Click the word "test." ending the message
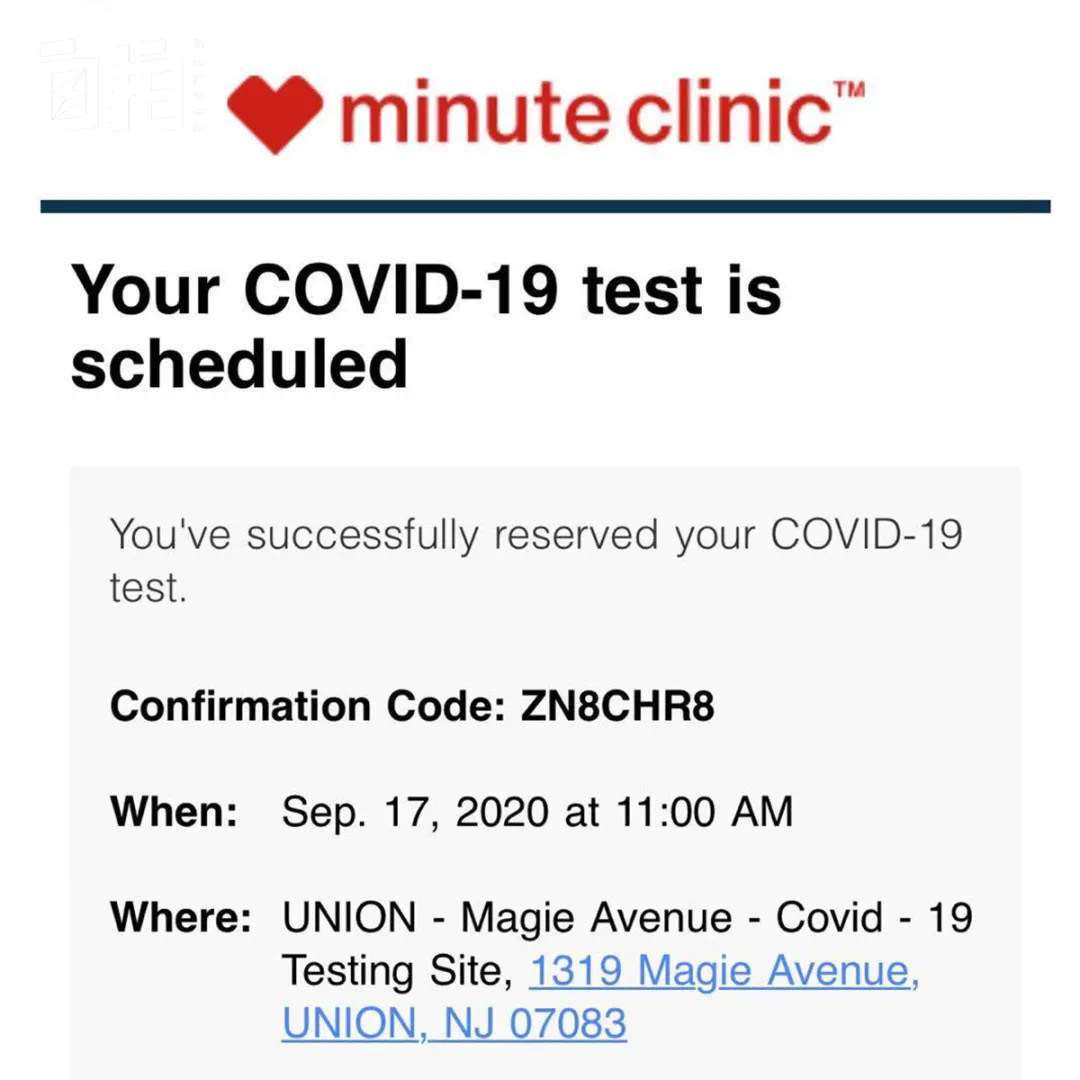The height and width of the screenshot is (1080, 1080). tap(148, 589)
